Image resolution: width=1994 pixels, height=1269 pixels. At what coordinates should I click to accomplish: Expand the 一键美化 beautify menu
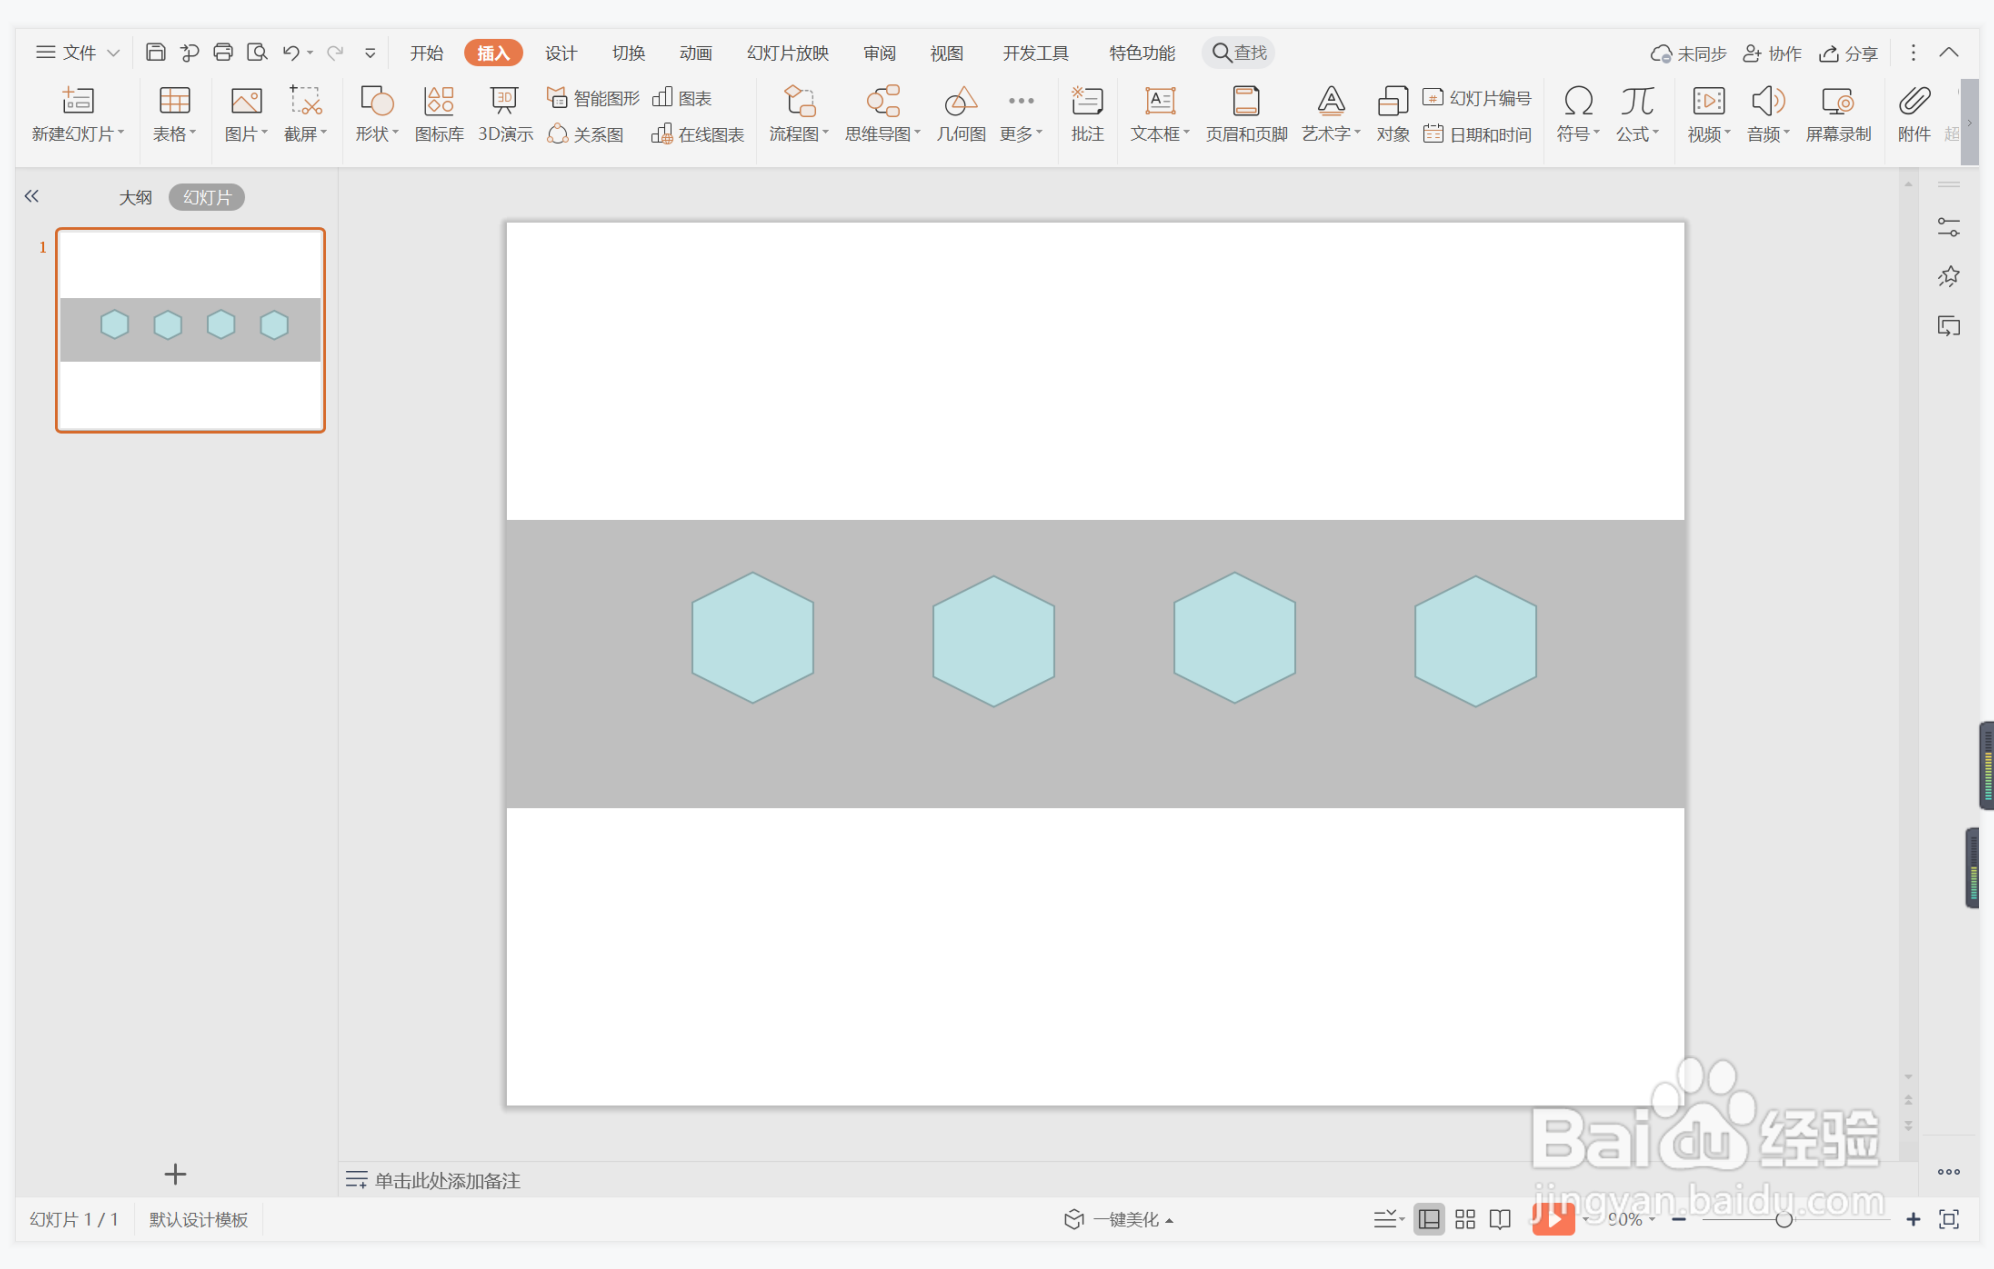1126,1219
